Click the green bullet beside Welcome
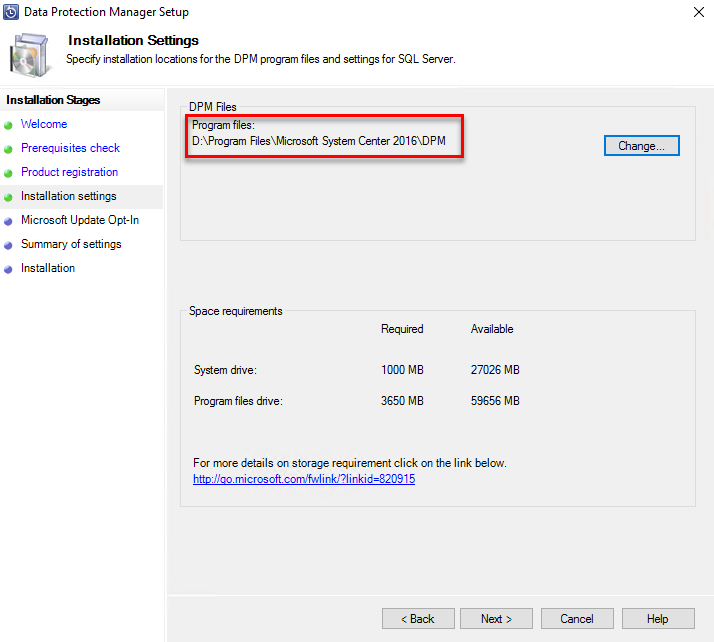This screenshot has height=642, width=714. [x=8, y=125]
